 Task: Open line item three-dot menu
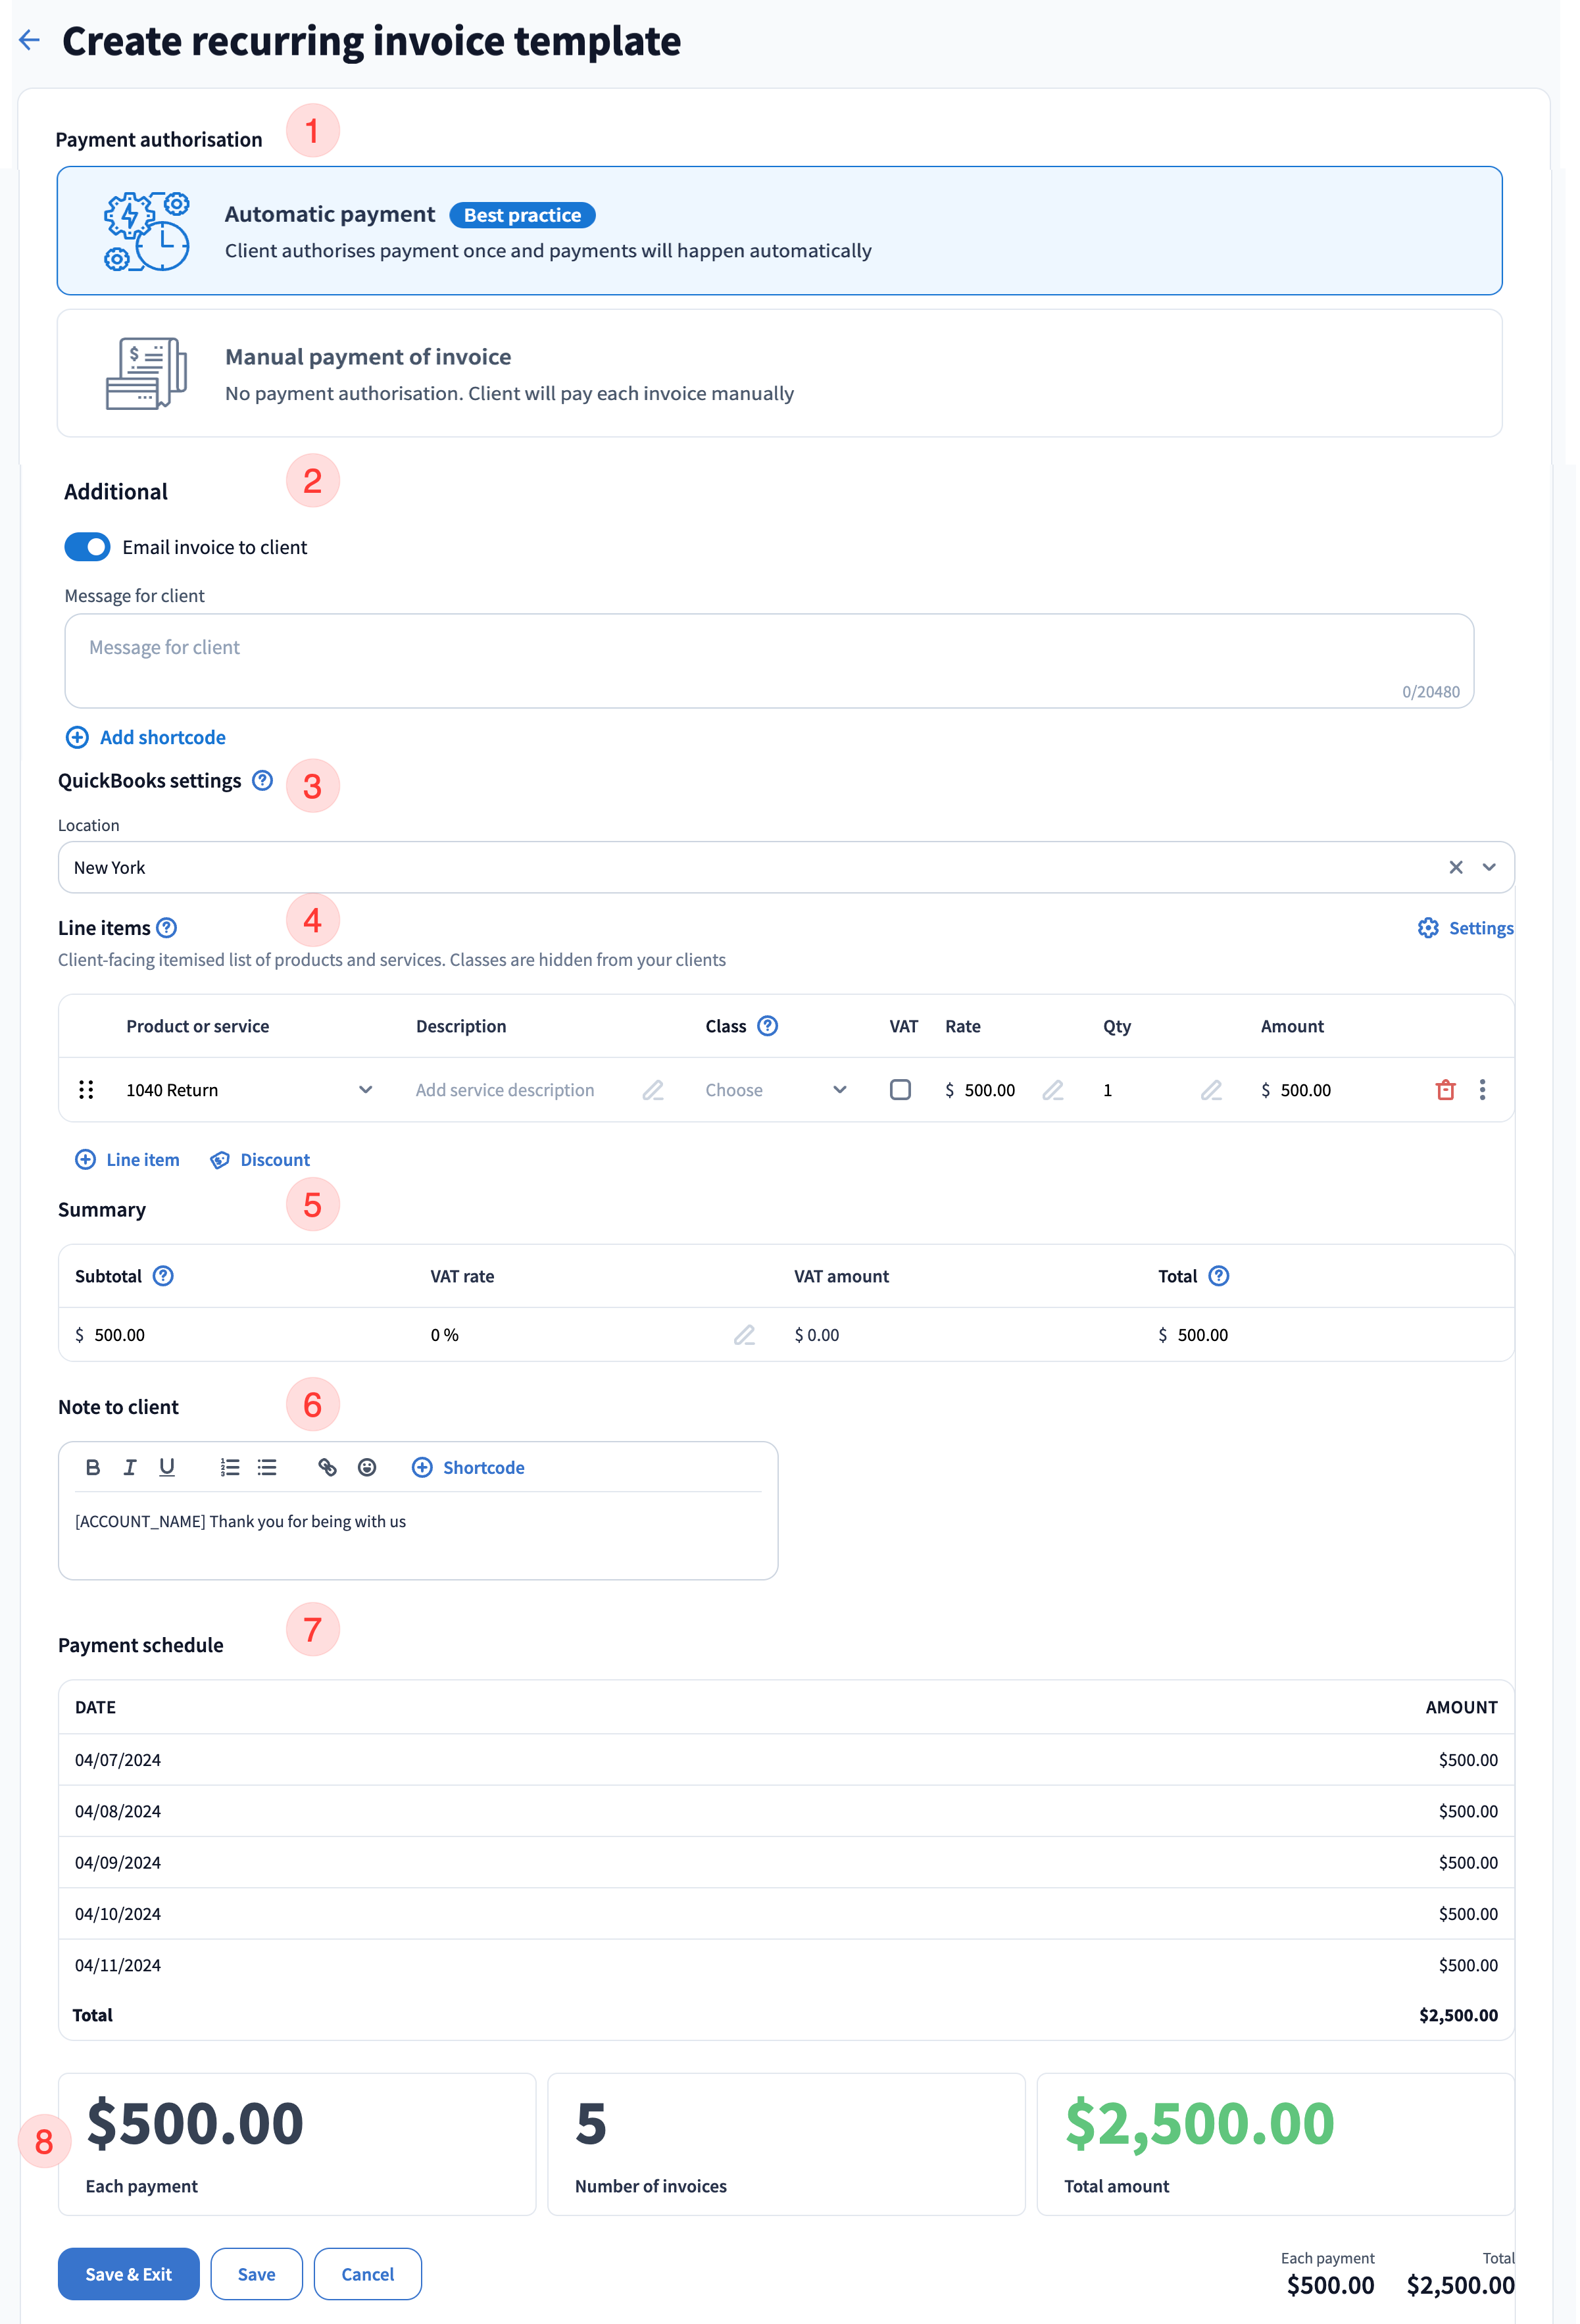pyautogui.click(x=1482, y=1090)
